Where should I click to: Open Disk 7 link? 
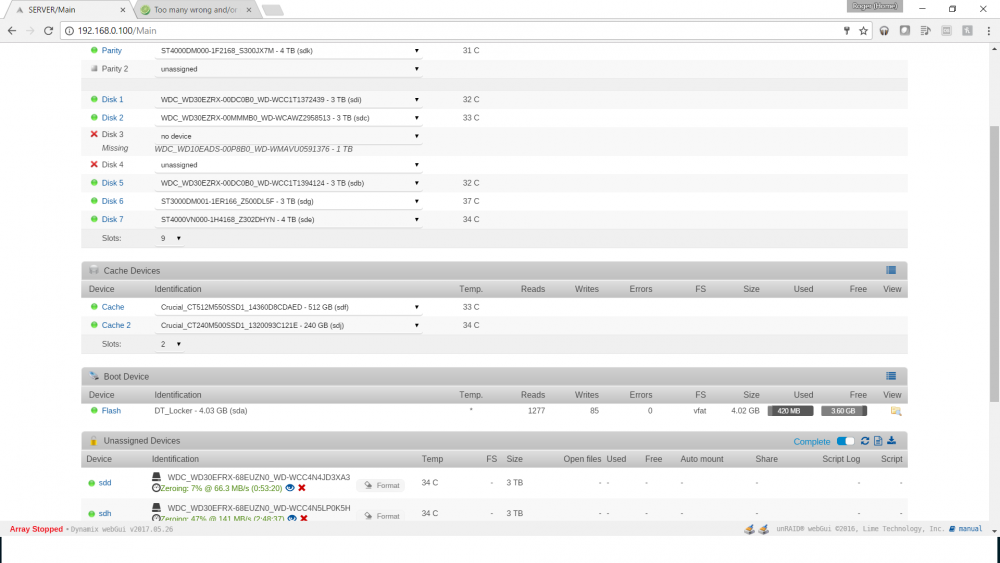tap(112, 219)
